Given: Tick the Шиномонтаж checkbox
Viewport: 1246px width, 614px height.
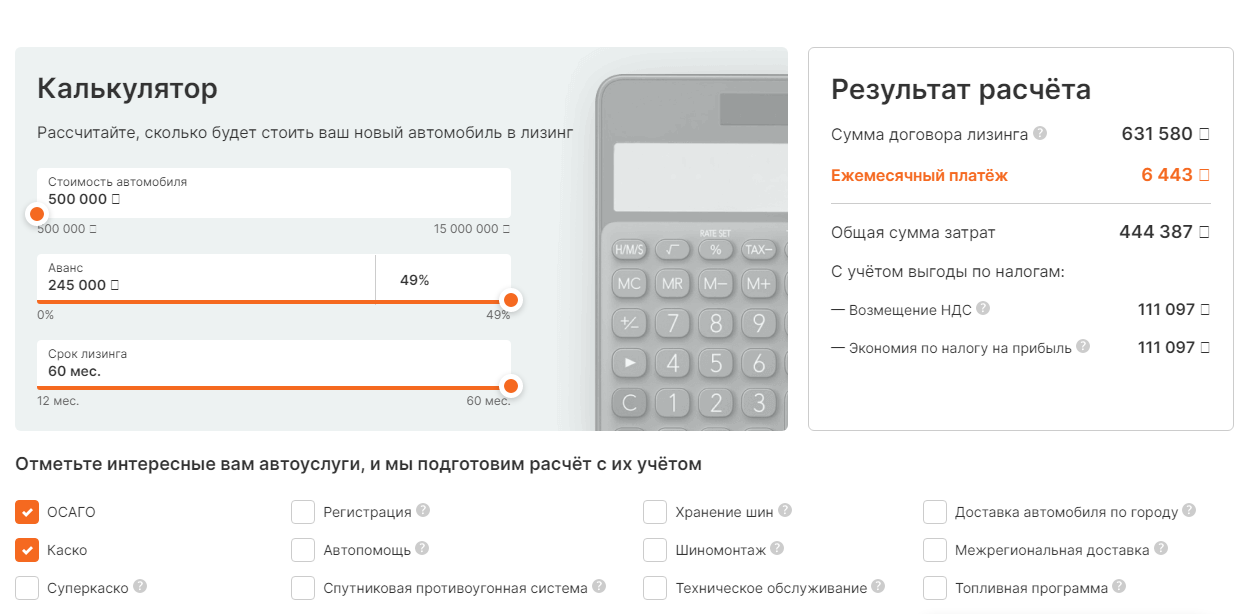Looking at the screenshot, I should coord(655,550).
